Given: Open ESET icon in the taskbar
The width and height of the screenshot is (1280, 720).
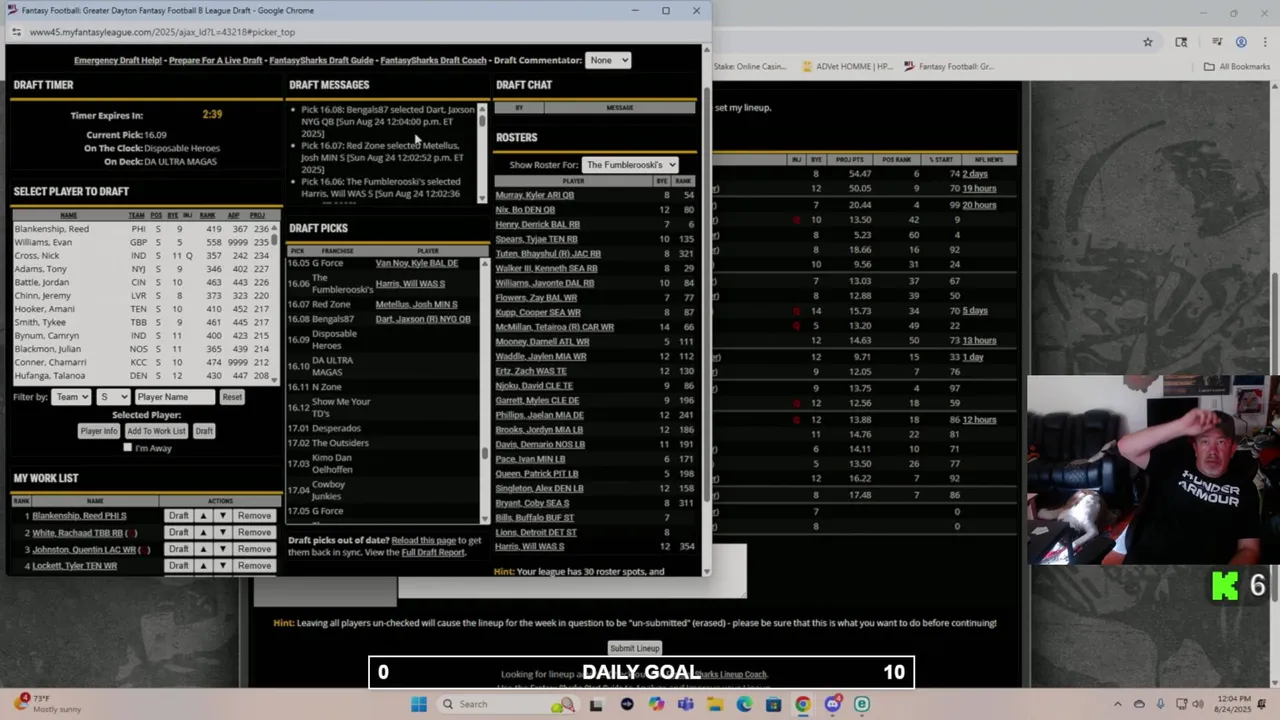Looking at the screenshot, I should click(x=861, y=704).
